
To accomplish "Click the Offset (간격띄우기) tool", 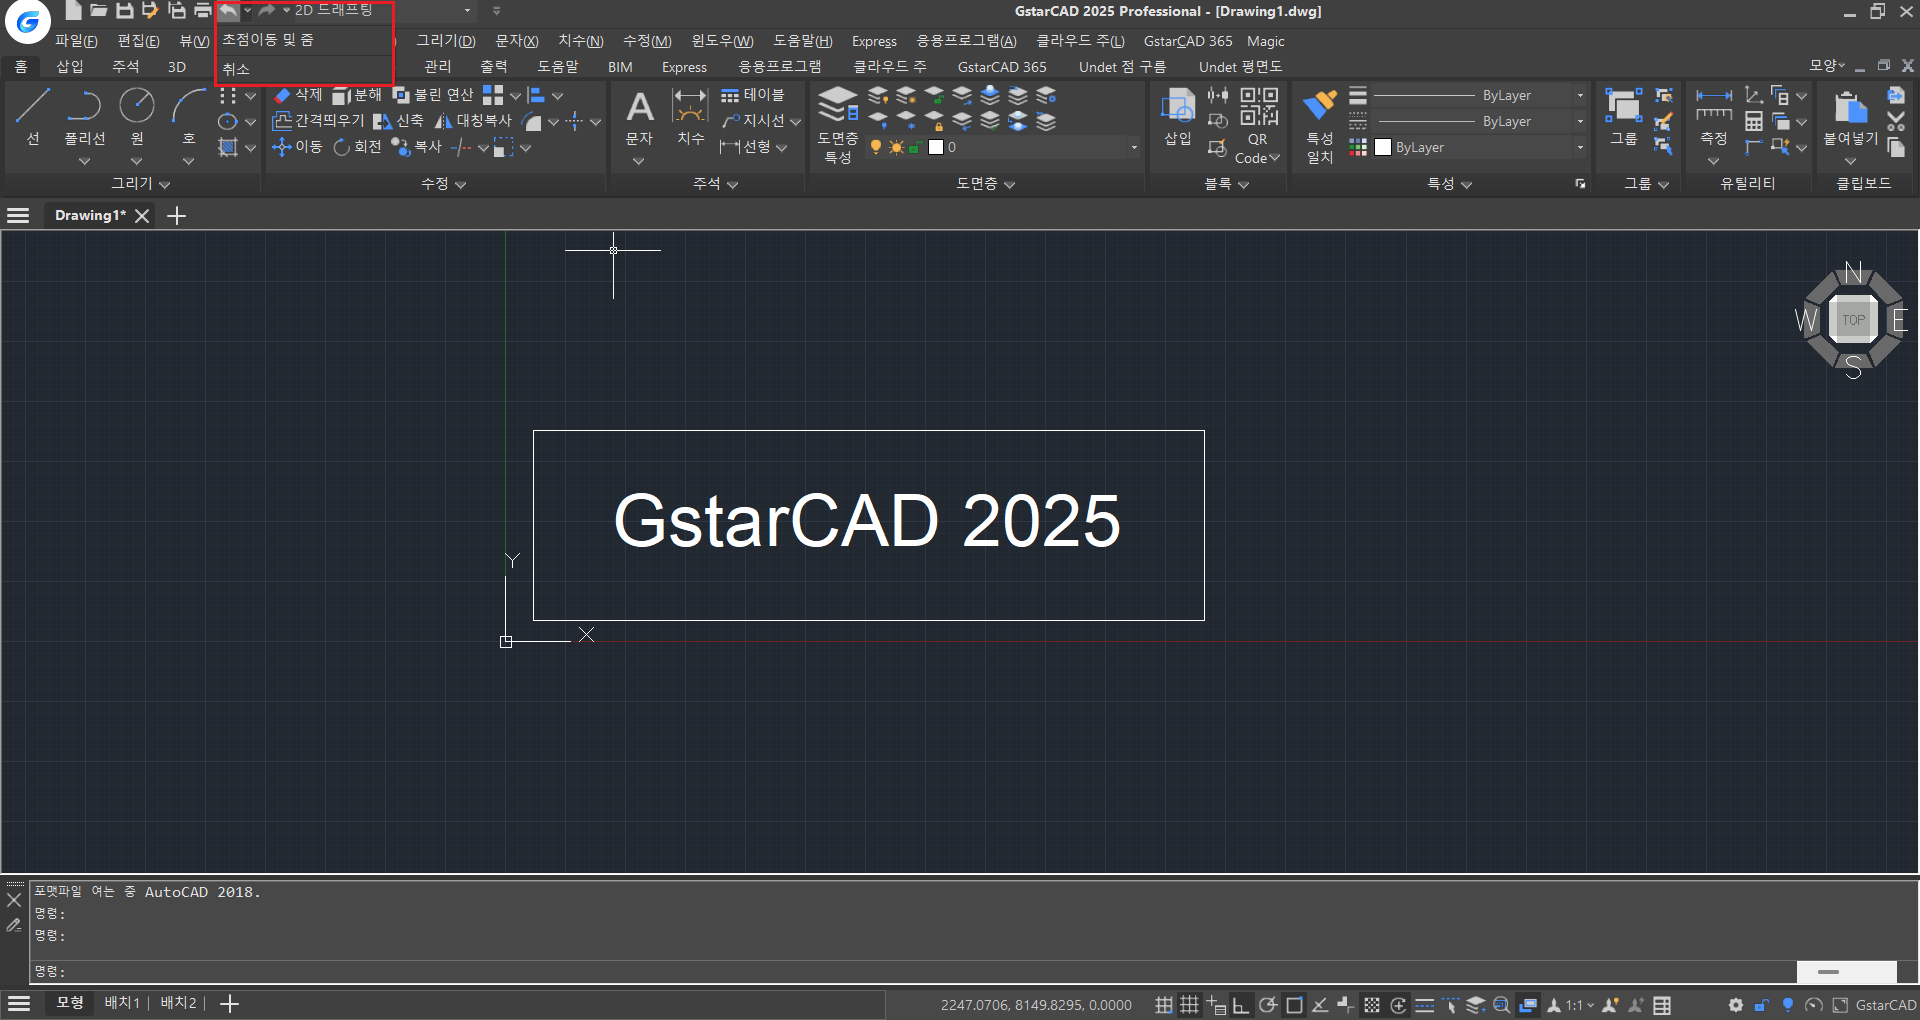I will (x=318, y=121).
